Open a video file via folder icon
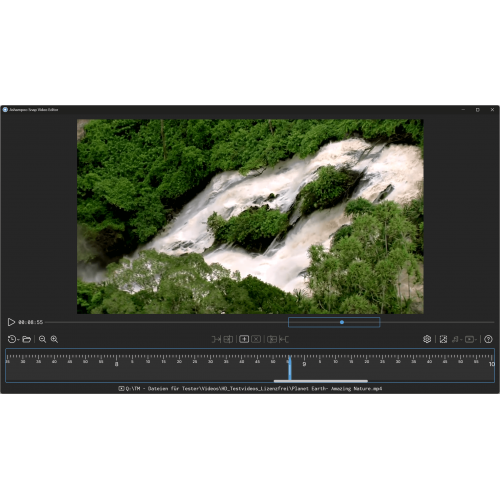Viewport: 500px width, 500px height. tap(27, 339)
